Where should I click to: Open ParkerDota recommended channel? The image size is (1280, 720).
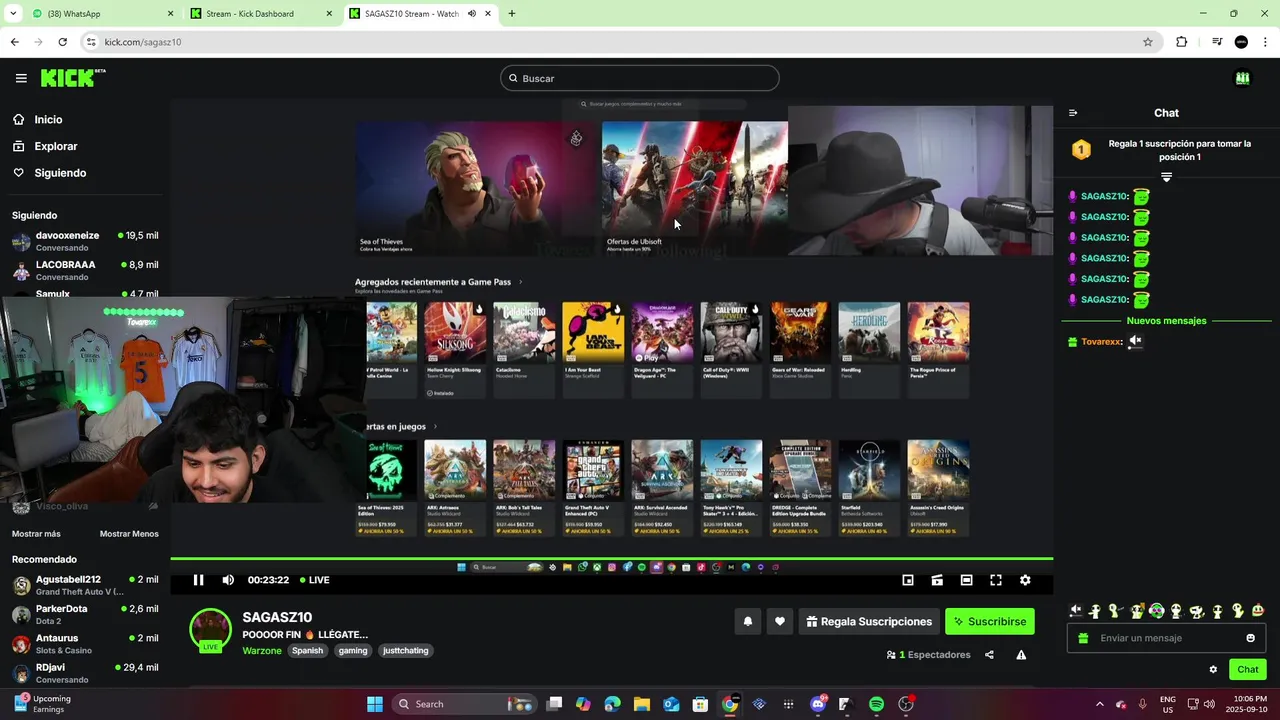(x=85, y=614)
